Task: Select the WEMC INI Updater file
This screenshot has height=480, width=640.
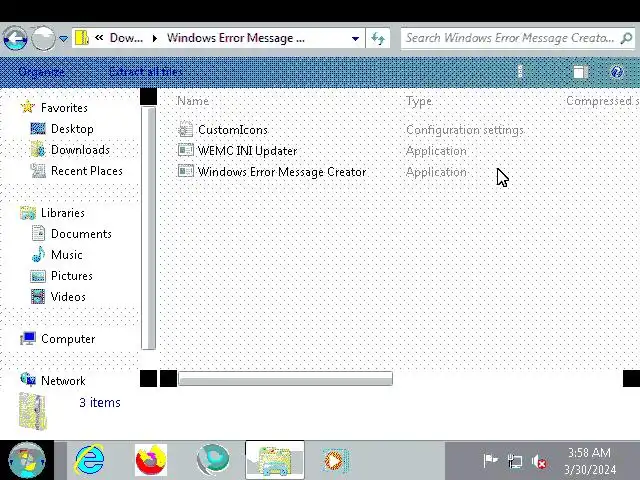Action: click(x=247, y=151)
